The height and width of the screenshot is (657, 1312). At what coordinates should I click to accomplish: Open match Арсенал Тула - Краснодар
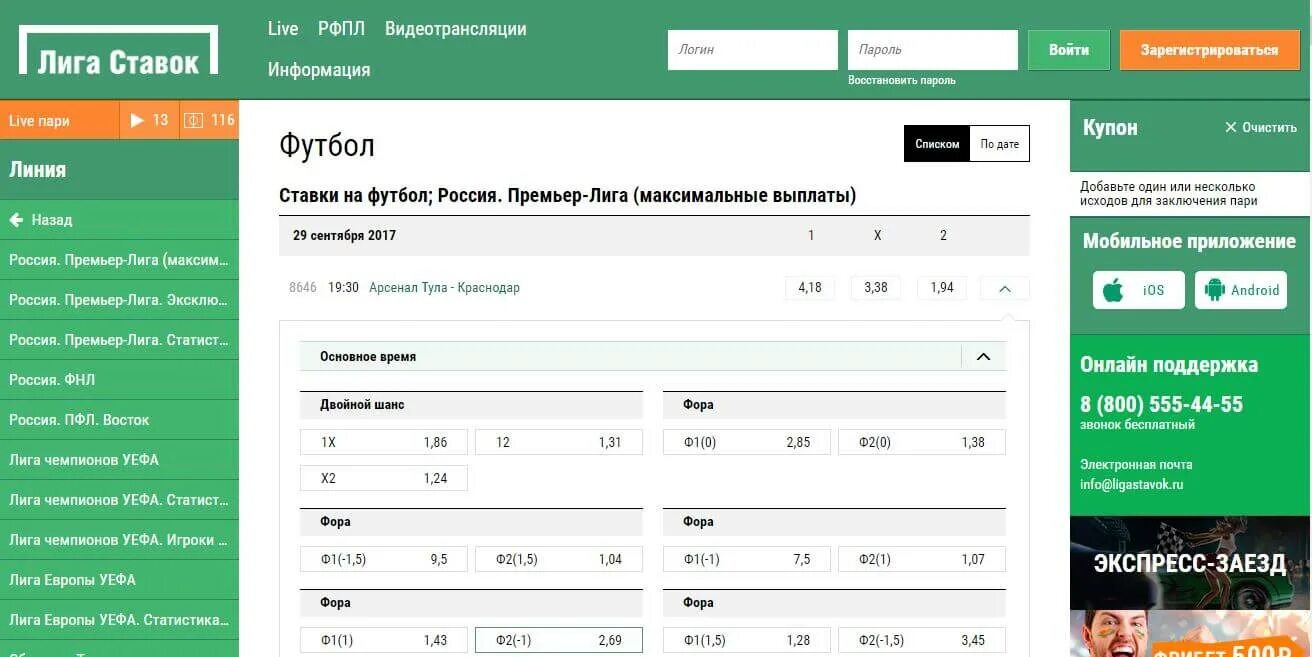tap(444, 288)
